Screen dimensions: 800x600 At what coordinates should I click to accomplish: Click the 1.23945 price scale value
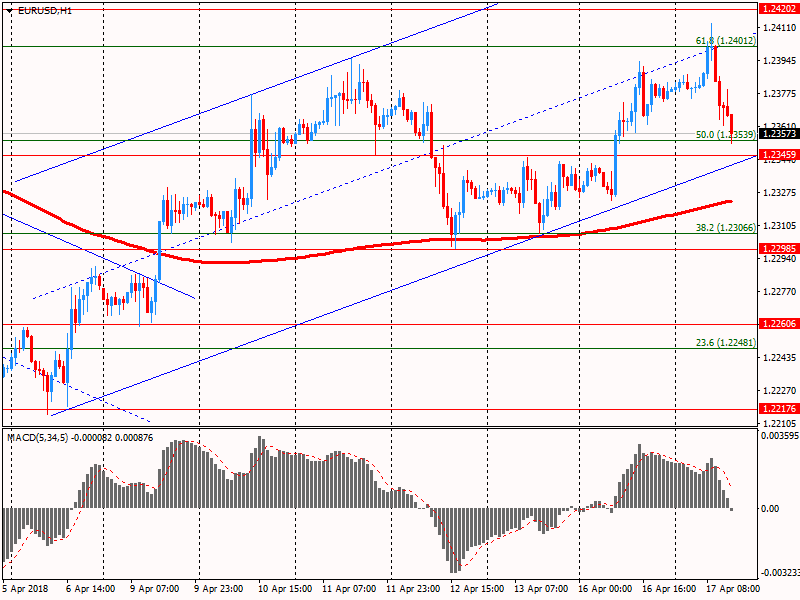779,61
